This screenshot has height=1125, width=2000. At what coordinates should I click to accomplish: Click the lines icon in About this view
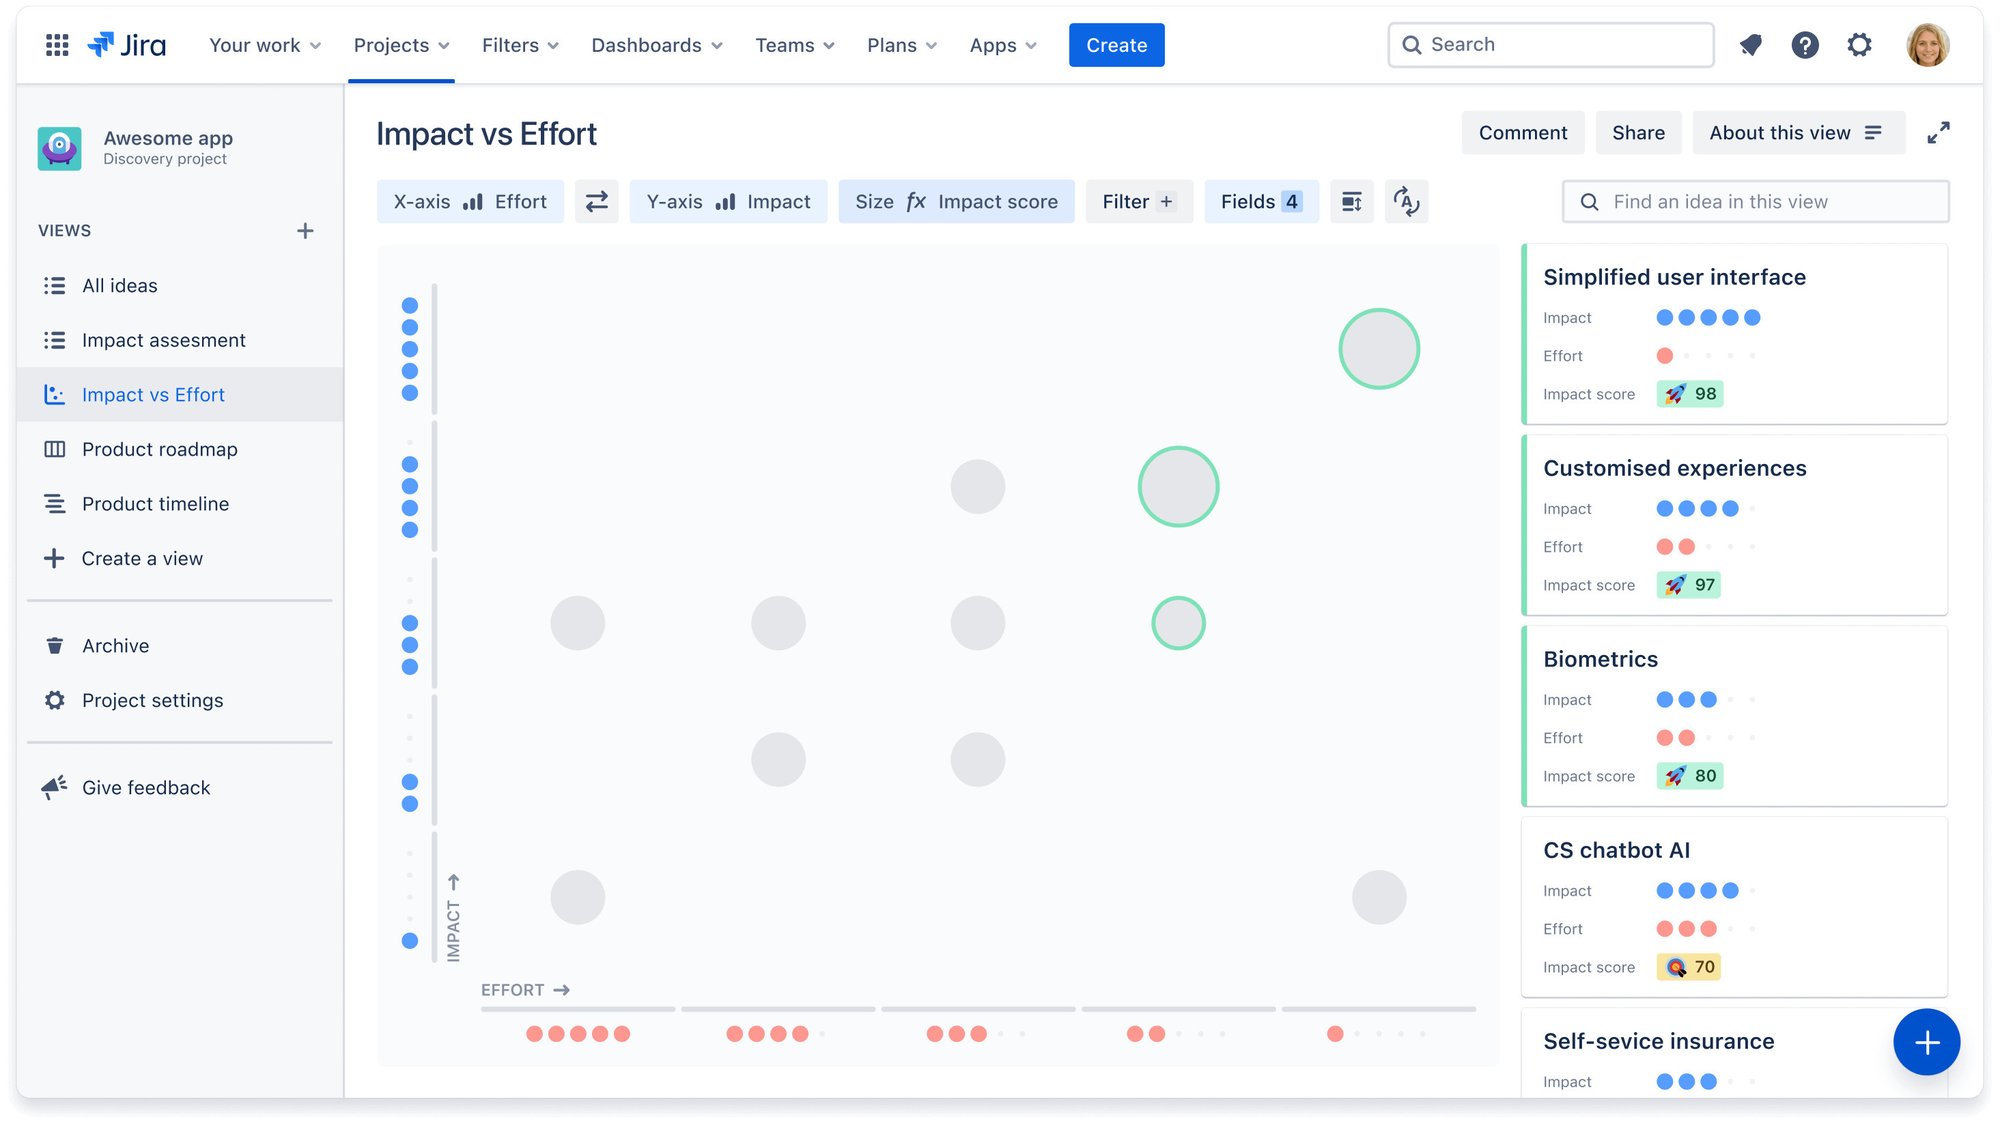coord(1873,133)
